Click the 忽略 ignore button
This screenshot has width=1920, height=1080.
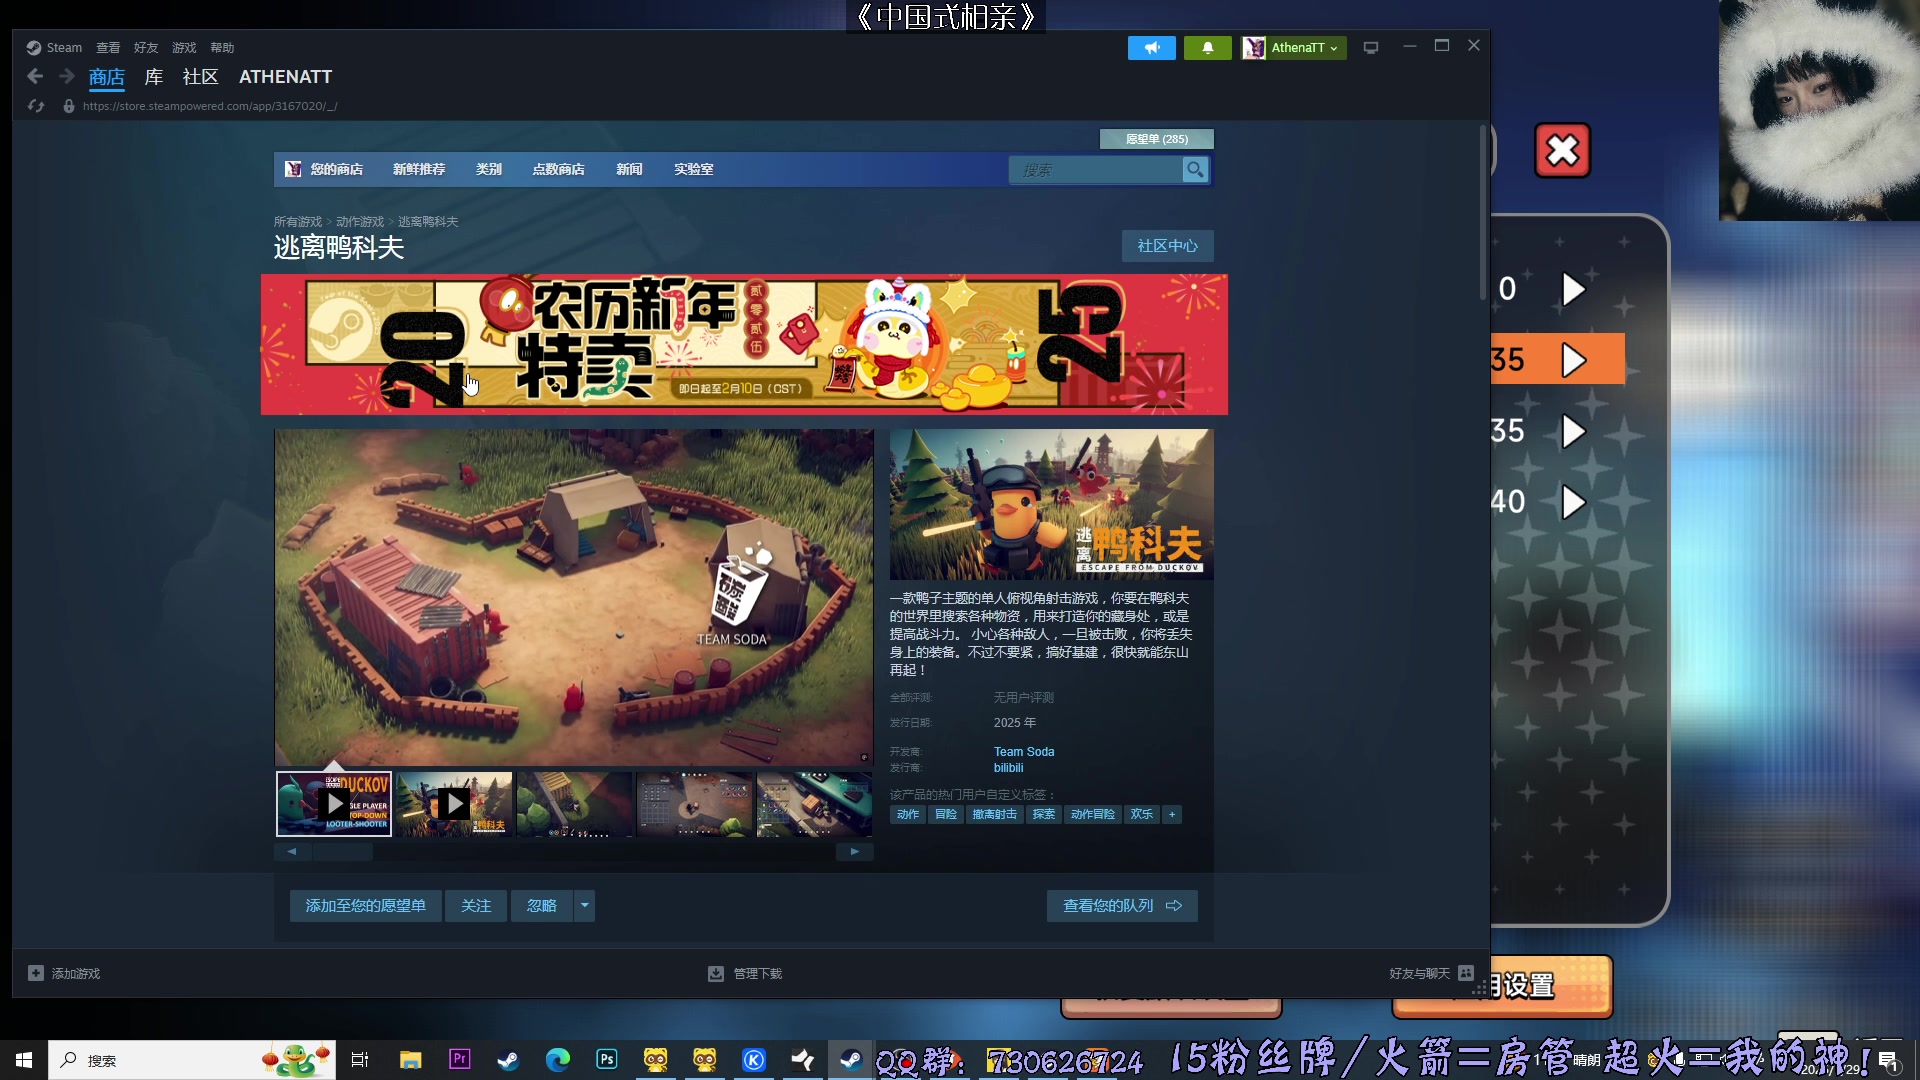[542, 906]
